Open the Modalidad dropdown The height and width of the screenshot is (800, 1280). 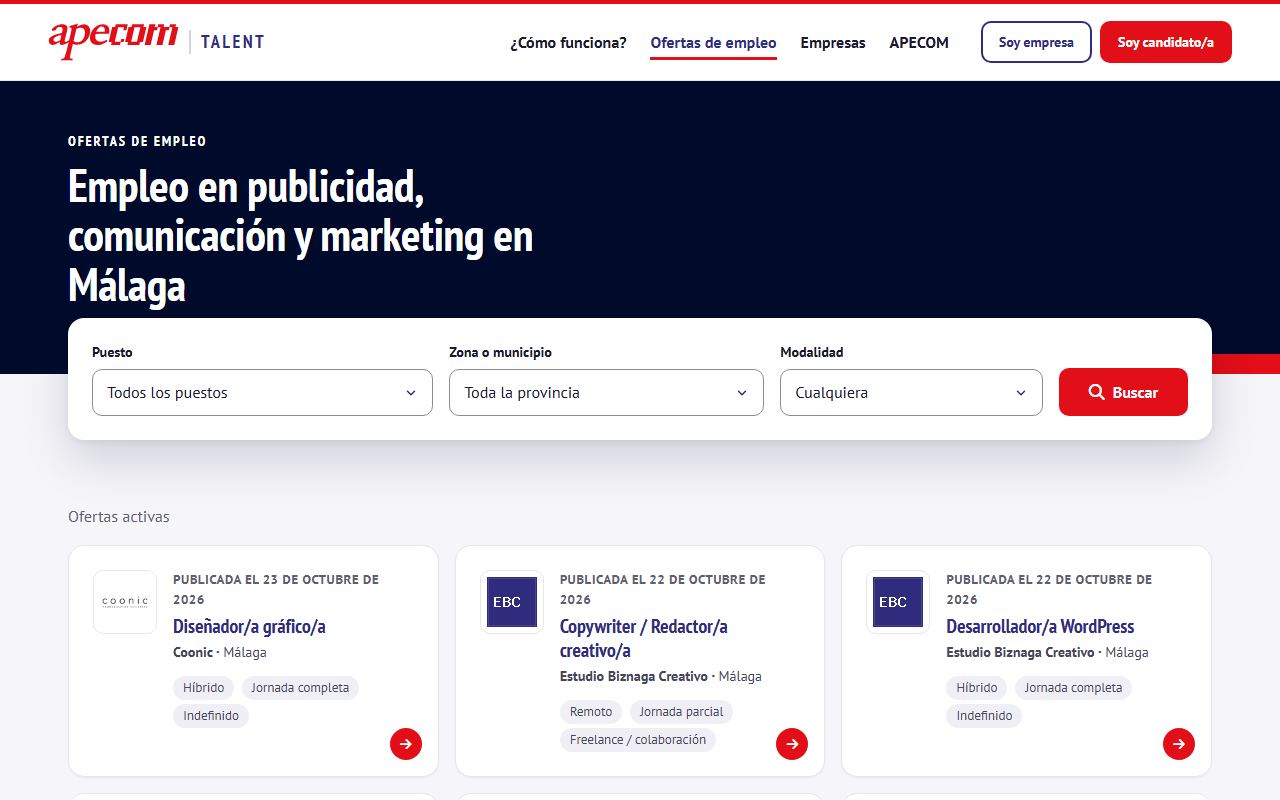click(x=911, y=393)
